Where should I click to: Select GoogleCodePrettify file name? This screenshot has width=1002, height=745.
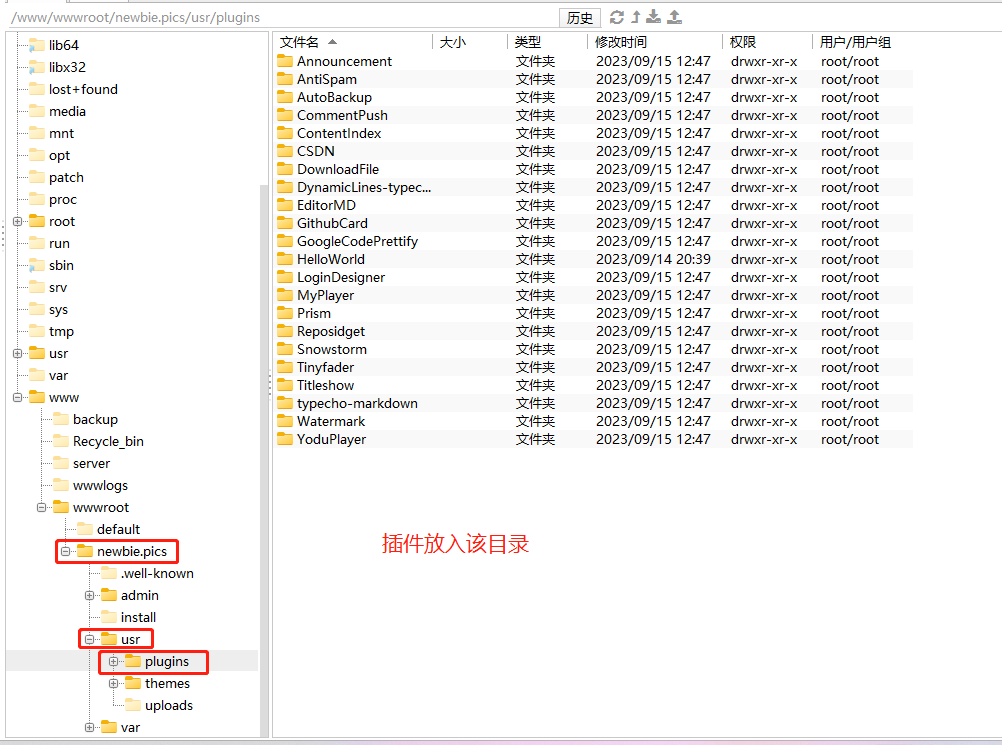point(357,241)
